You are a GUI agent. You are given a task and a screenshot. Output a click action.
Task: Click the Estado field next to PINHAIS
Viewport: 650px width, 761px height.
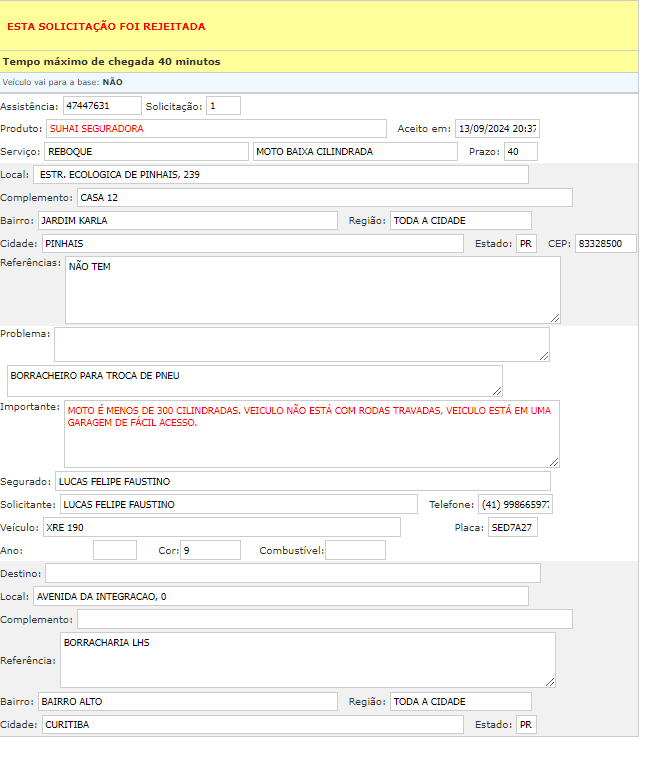coord(527,244)
